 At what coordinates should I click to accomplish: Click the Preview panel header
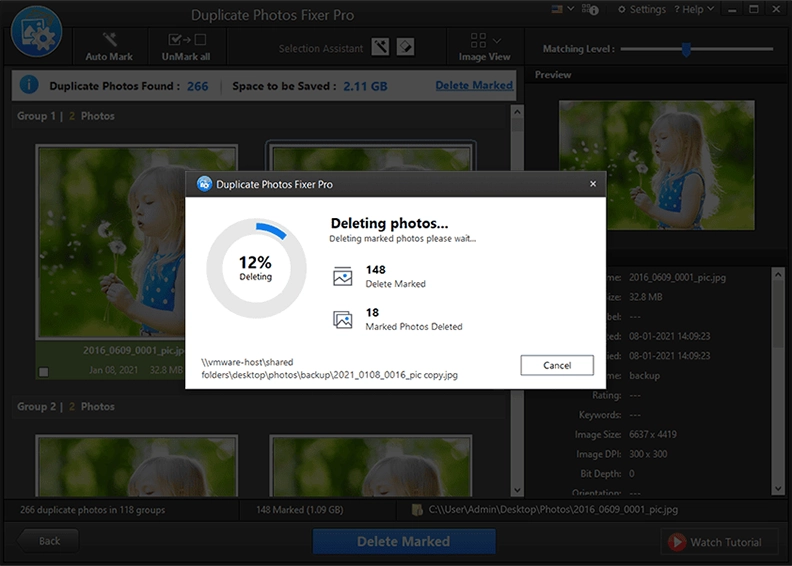tap(553, 75)
